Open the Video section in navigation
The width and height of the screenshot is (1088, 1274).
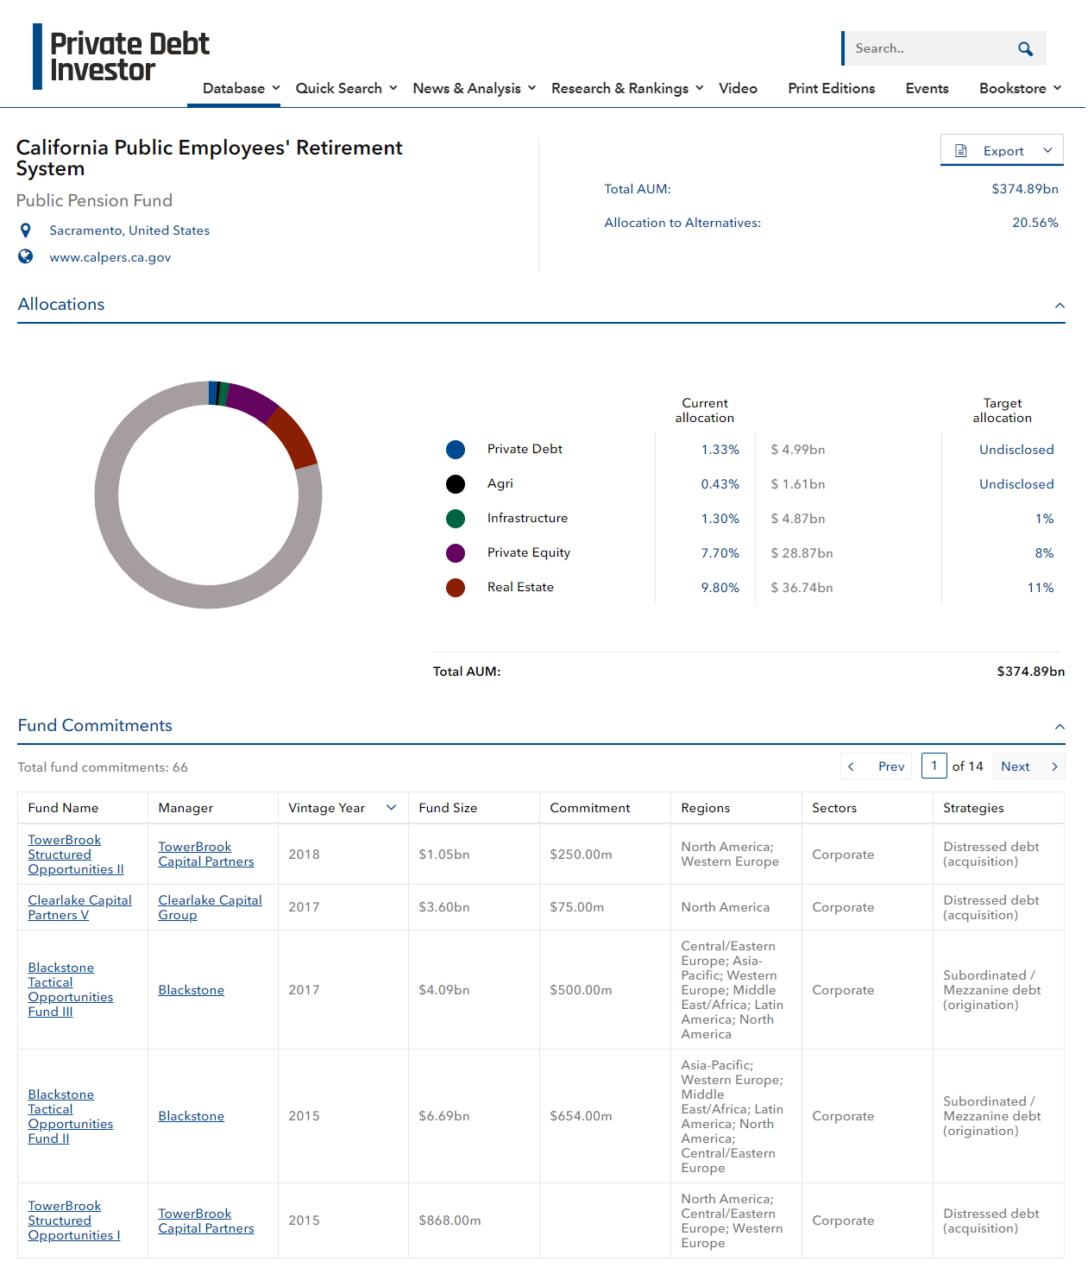coord(738,88)
